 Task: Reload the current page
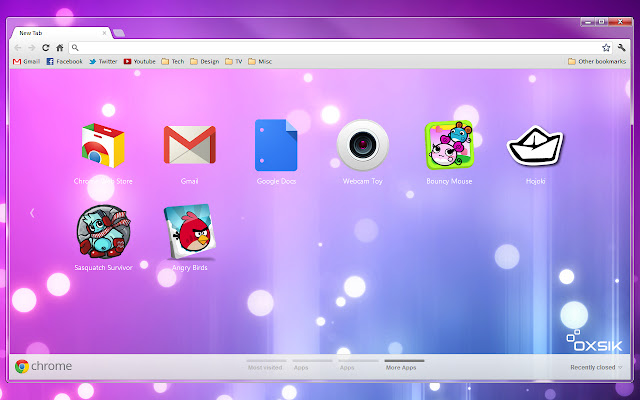click(x=45, y=48)
